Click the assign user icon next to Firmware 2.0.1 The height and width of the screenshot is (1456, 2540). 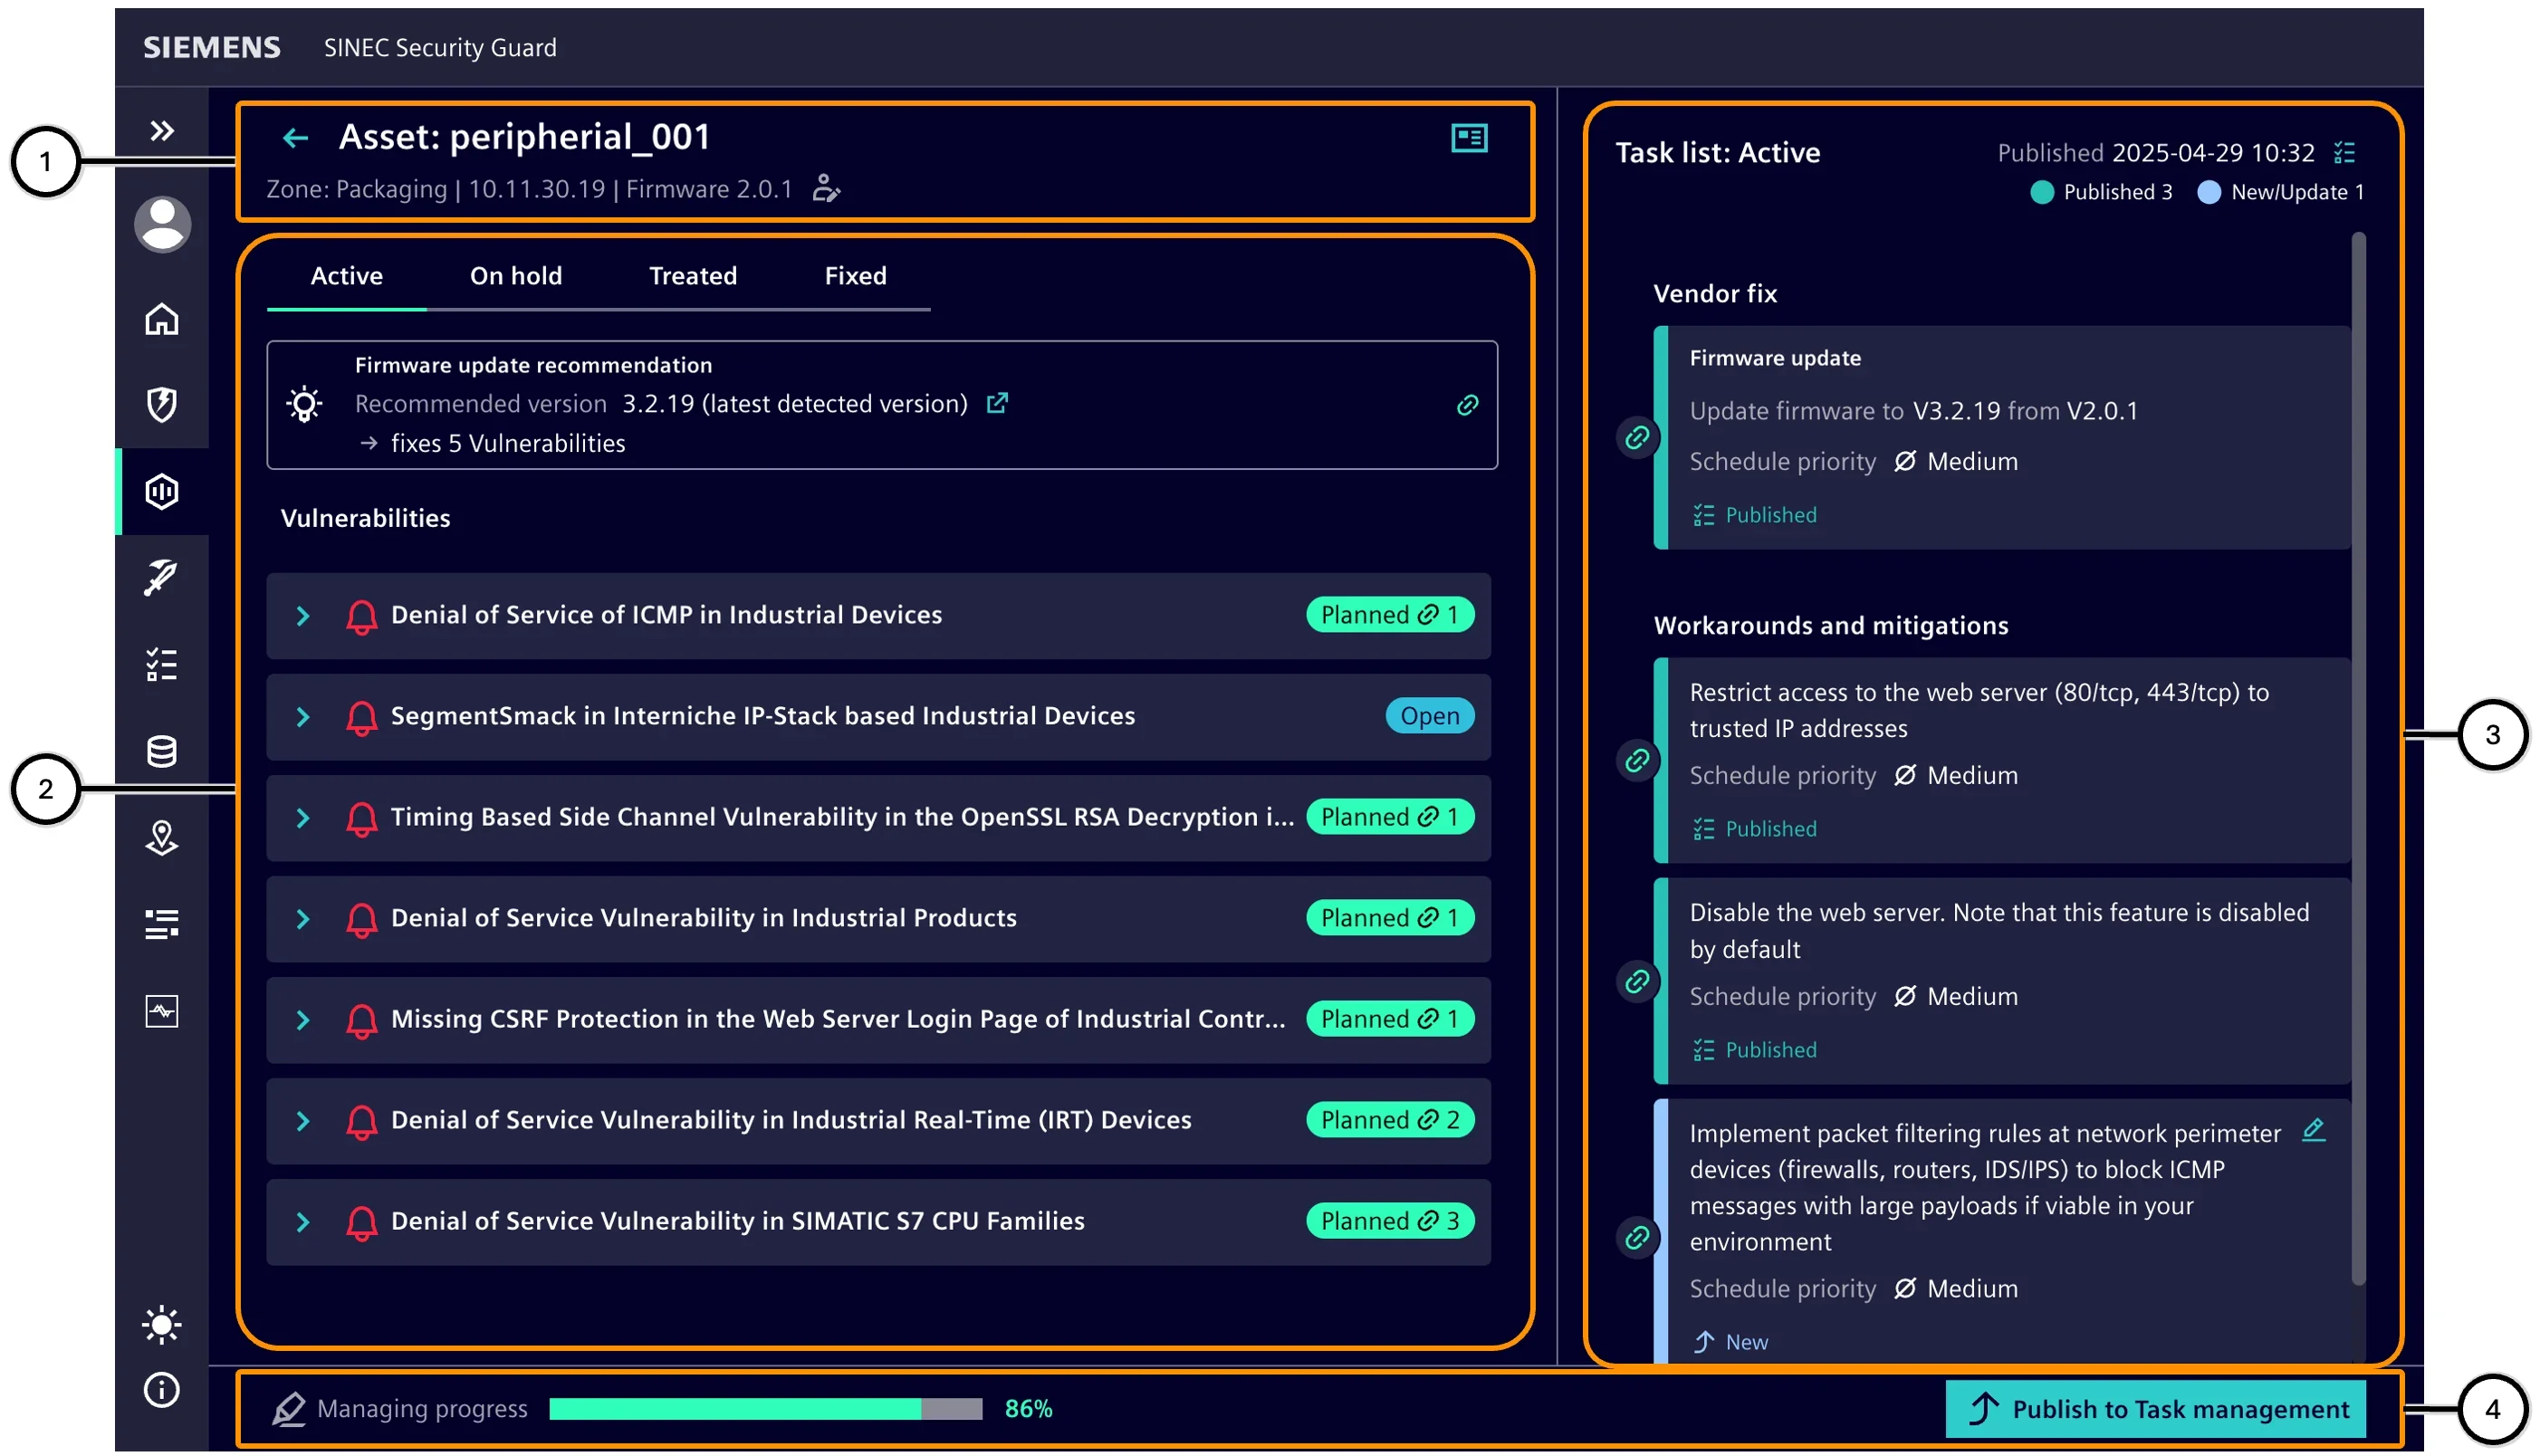pyautogui.click(x=826, y=188)
